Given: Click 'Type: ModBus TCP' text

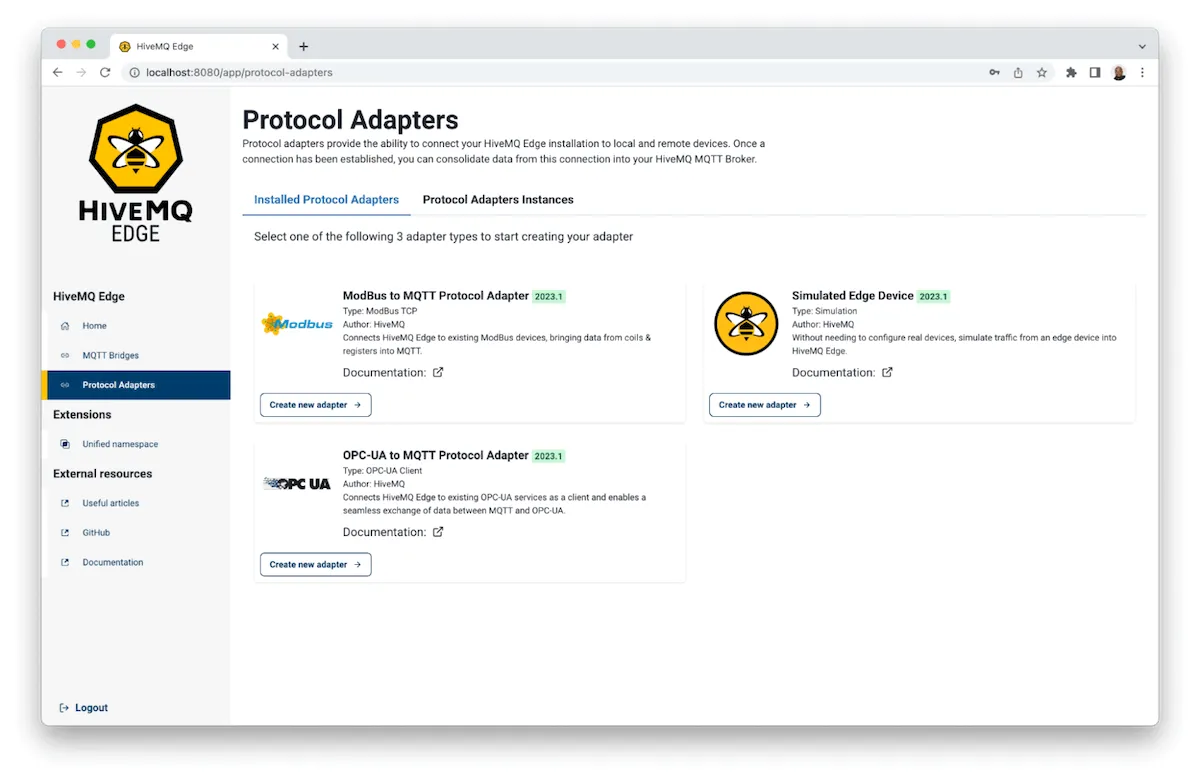Looking at the screenshot, I should 380,311.
